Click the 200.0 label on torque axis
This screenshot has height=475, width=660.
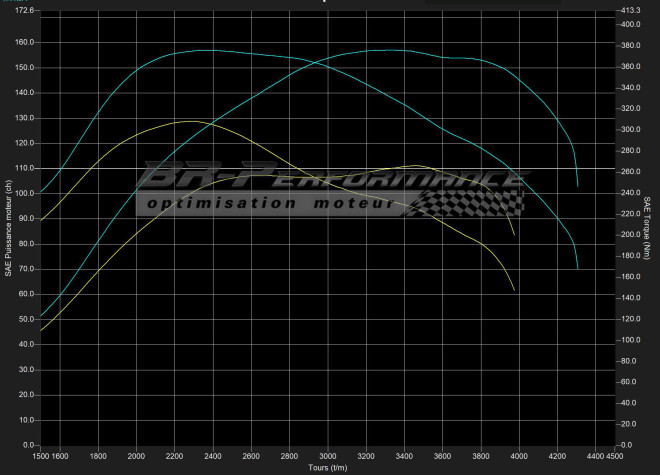[x=631, y=235]
